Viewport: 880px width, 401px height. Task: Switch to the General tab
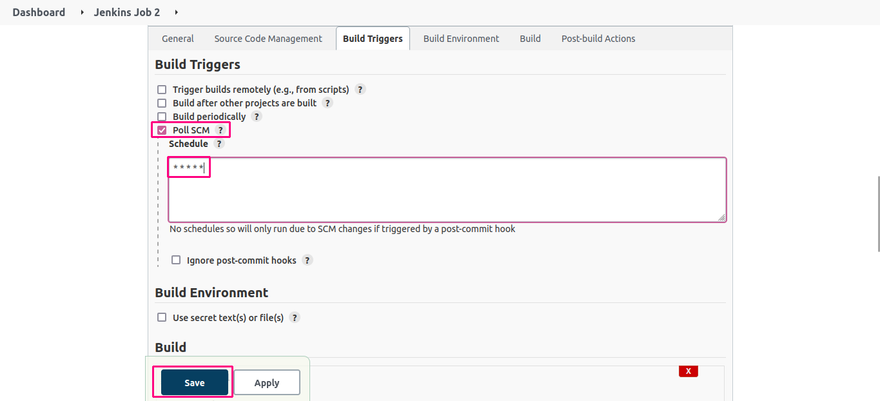[178, 39]
